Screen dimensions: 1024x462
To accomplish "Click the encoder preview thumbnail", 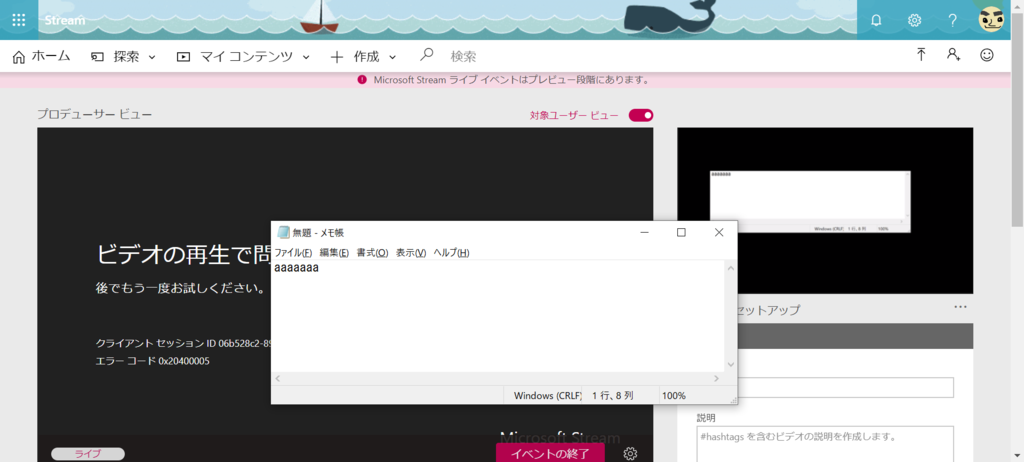I will (825, 210).
